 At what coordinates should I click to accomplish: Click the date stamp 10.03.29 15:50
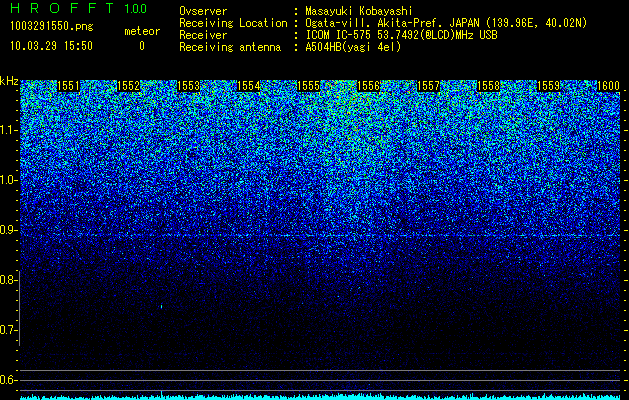click(x=52, y=46)
